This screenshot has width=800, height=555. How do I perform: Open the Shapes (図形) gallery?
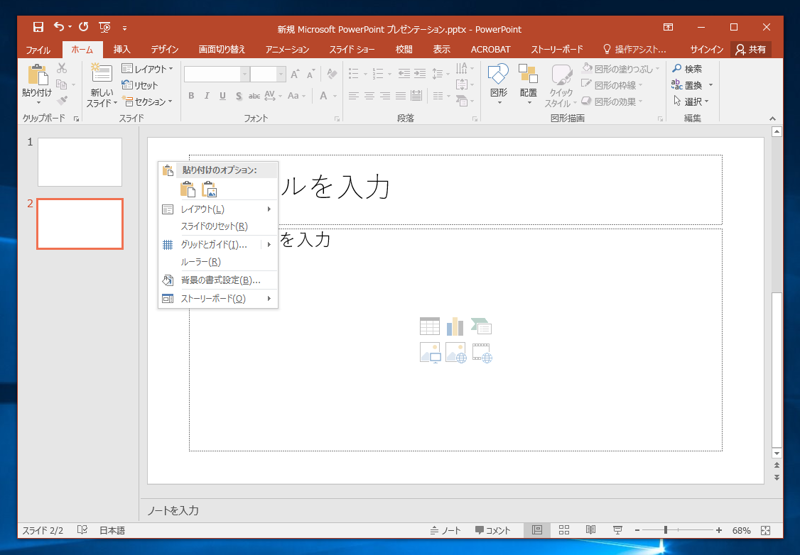[498, 76]
